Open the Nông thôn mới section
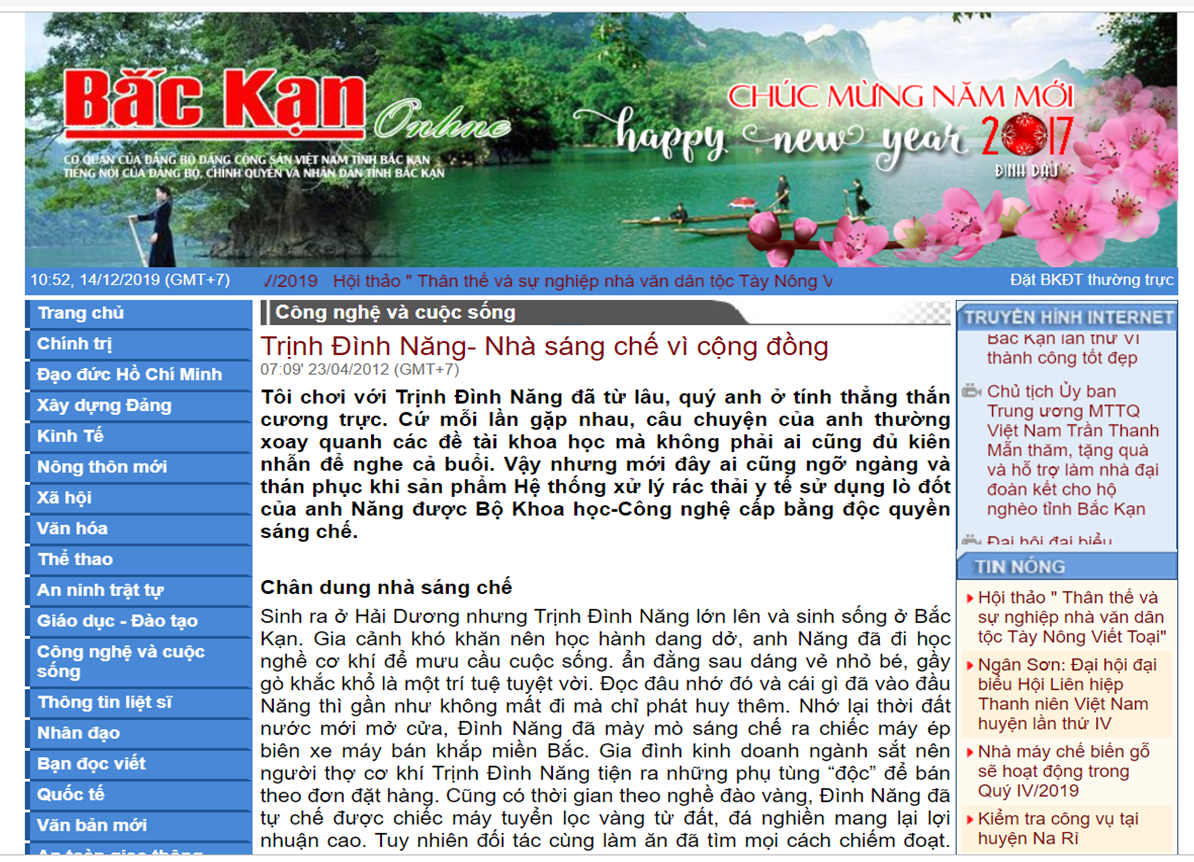This screenshot has height=862, width=1194. pyautogui.click(x=102, y=468)
